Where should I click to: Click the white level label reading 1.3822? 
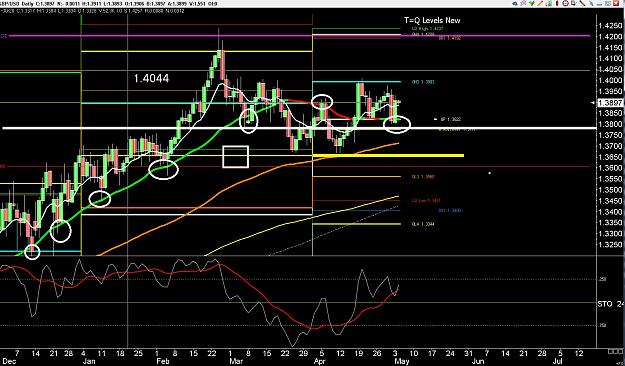pyautogui.click(x=450, y=119)
